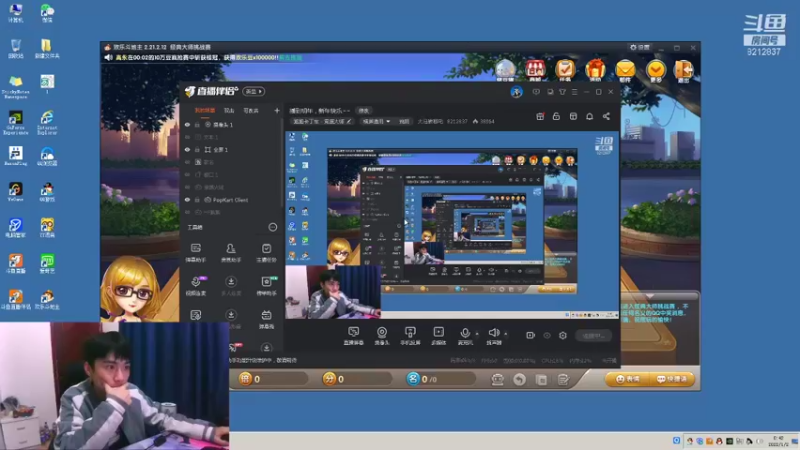Click the clock in the taskbar tray
The image size is (800, 450).
click(779, 441)
